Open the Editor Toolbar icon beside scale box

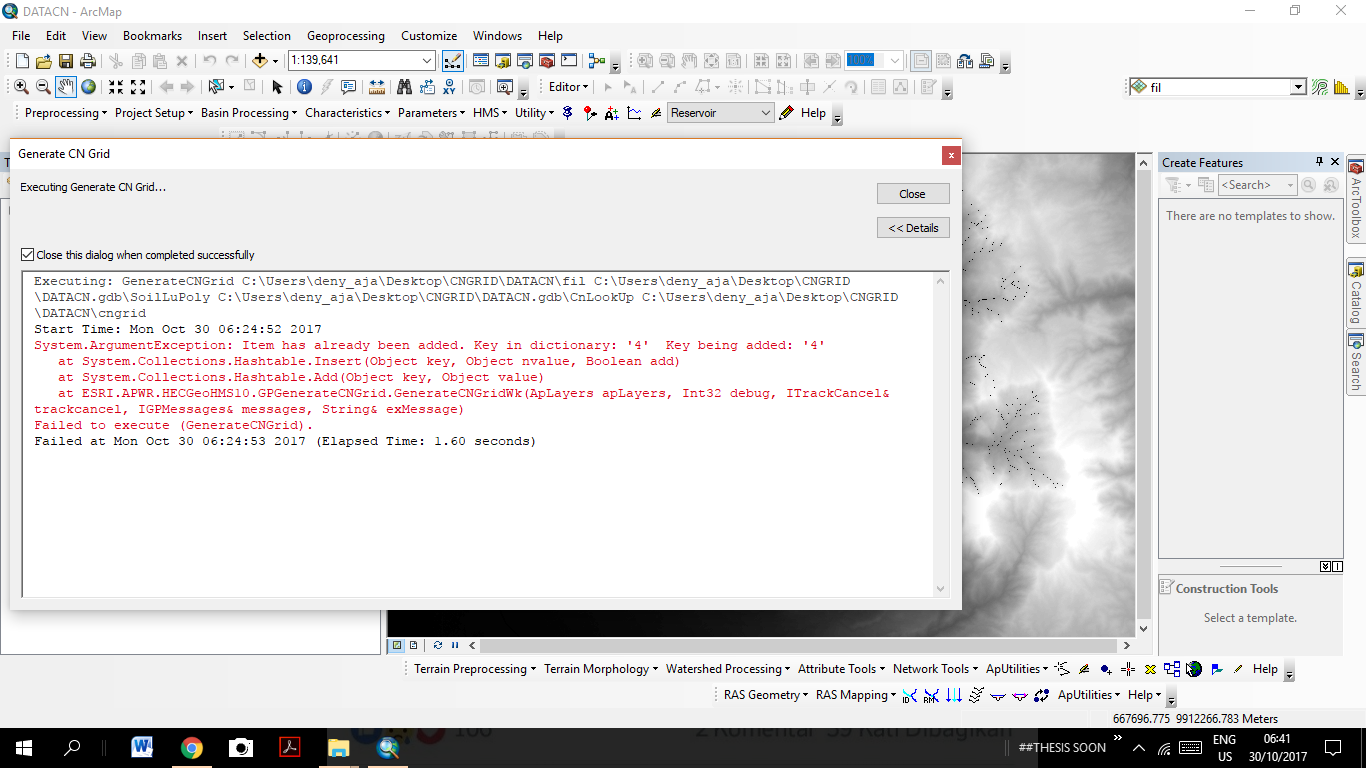[x=452, y=61]
